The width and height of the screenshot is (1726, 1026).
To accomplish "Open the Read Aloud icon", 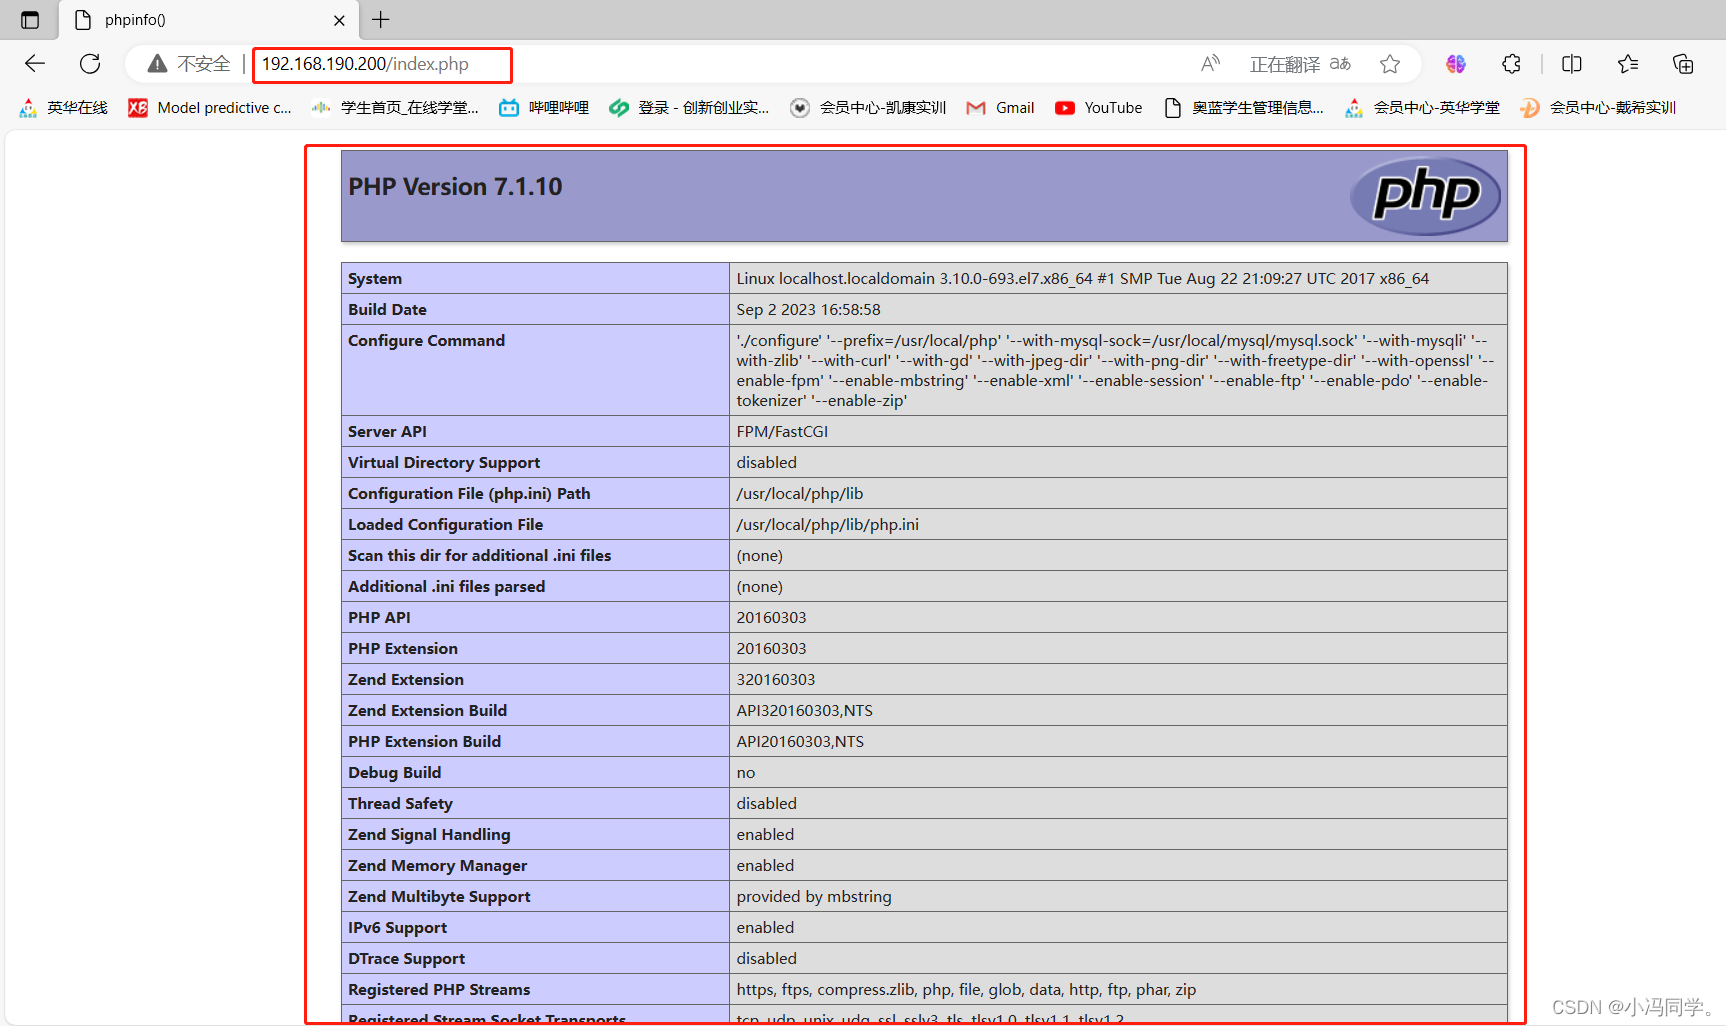I will point(1210,64).
